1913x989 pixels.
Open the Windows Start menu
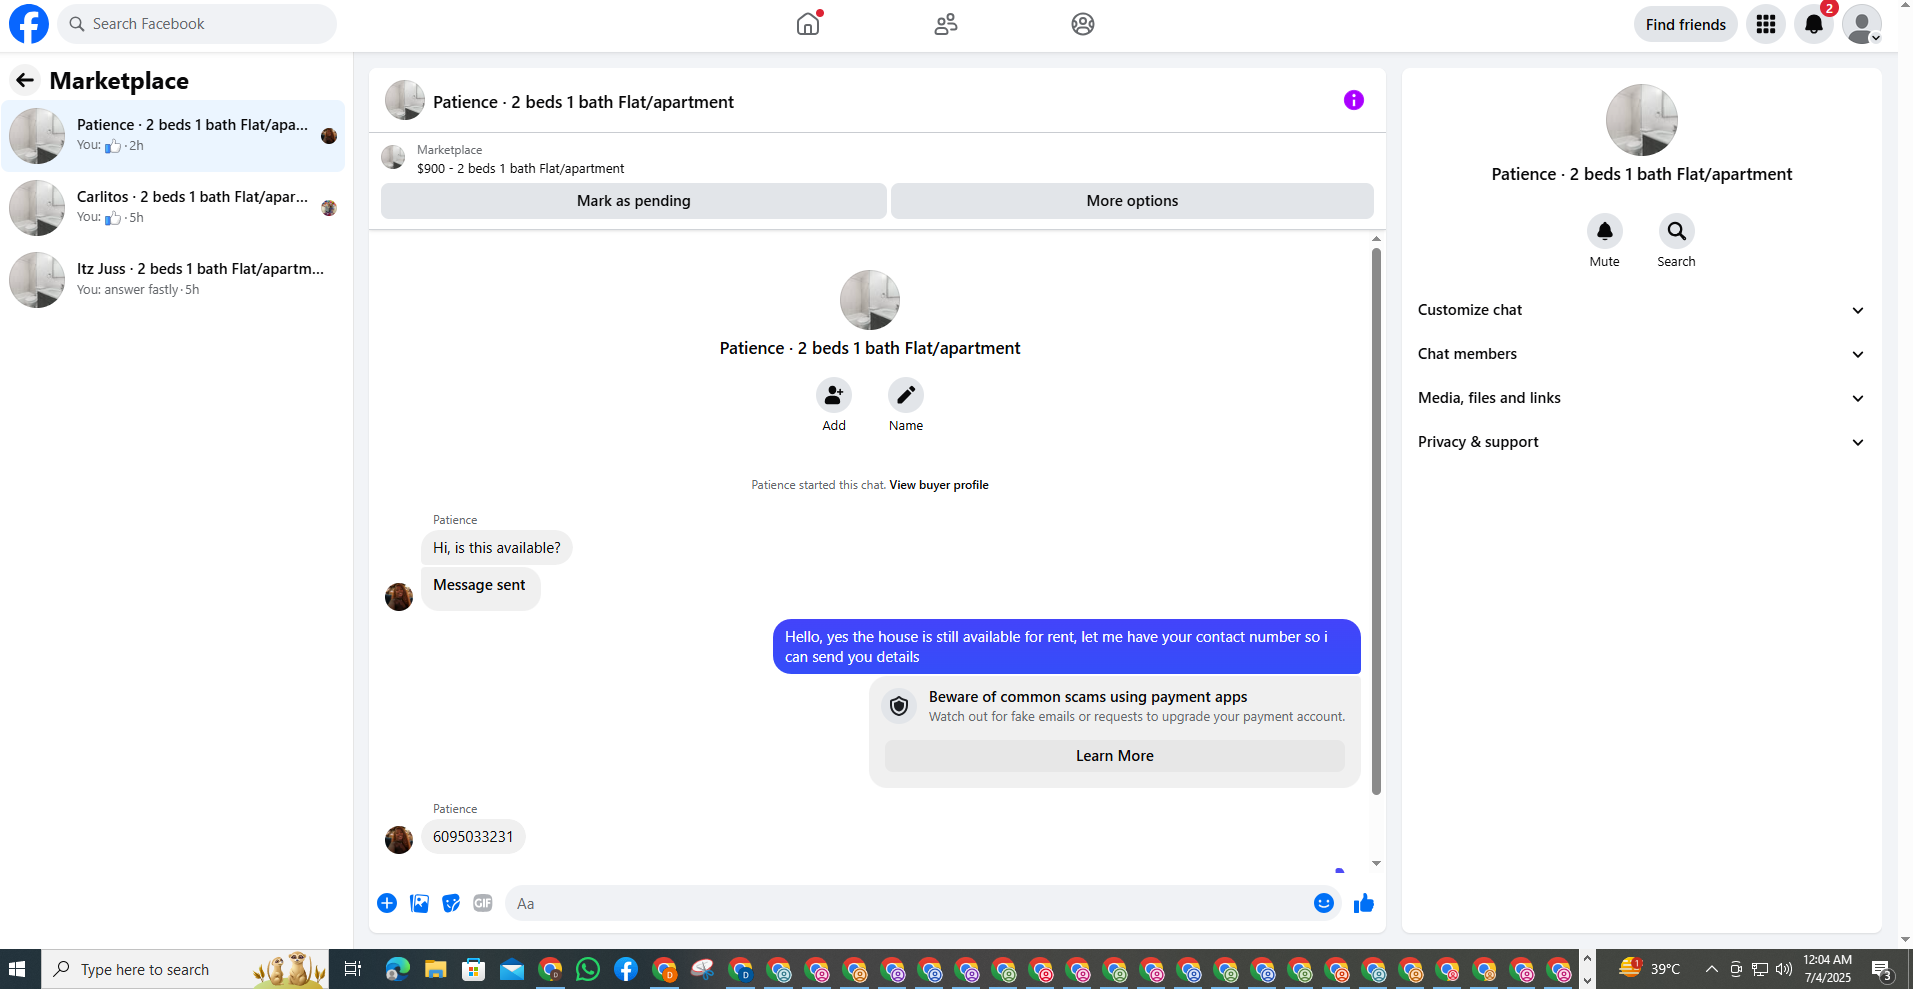click(17, 969)
